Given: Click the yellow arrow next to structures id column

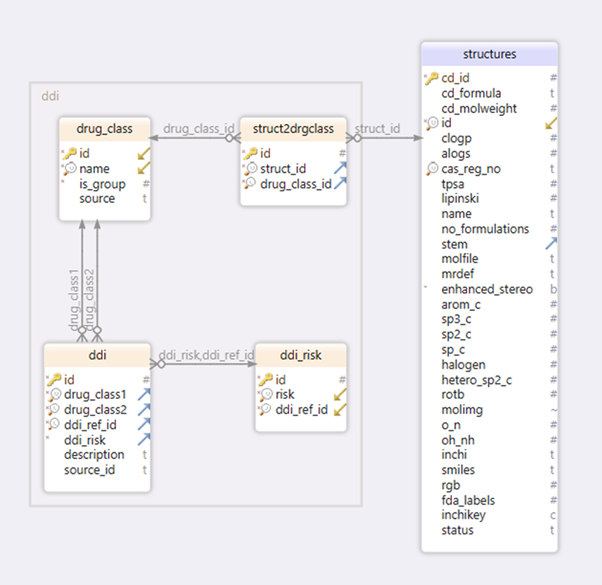Looking at the screenshot, I should 551,123.
